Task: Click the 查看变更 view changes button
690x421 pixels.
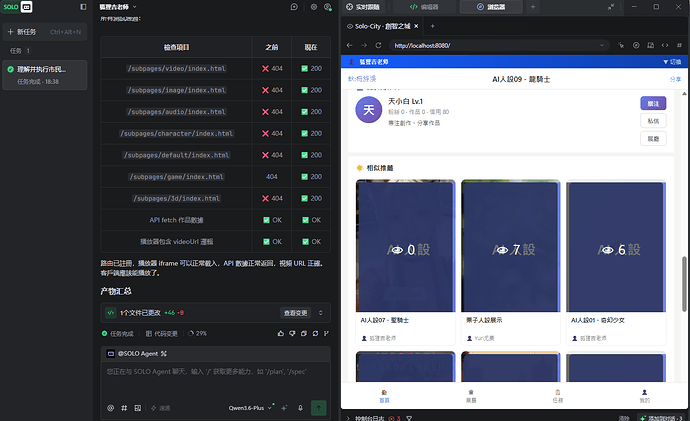Action: (x=295, y=313)
